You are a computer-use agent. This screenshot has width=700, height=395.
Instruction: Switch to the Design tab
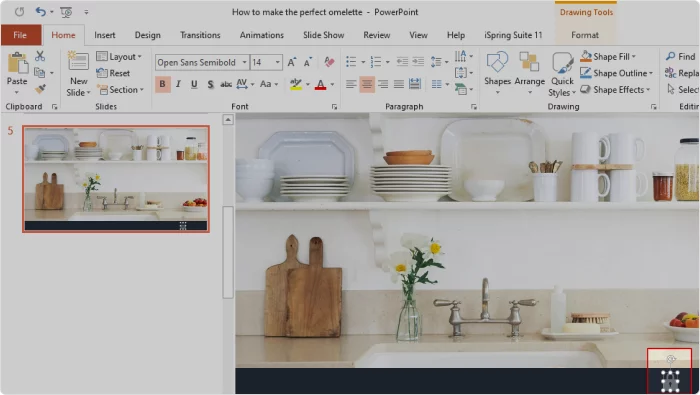(147, 35)
